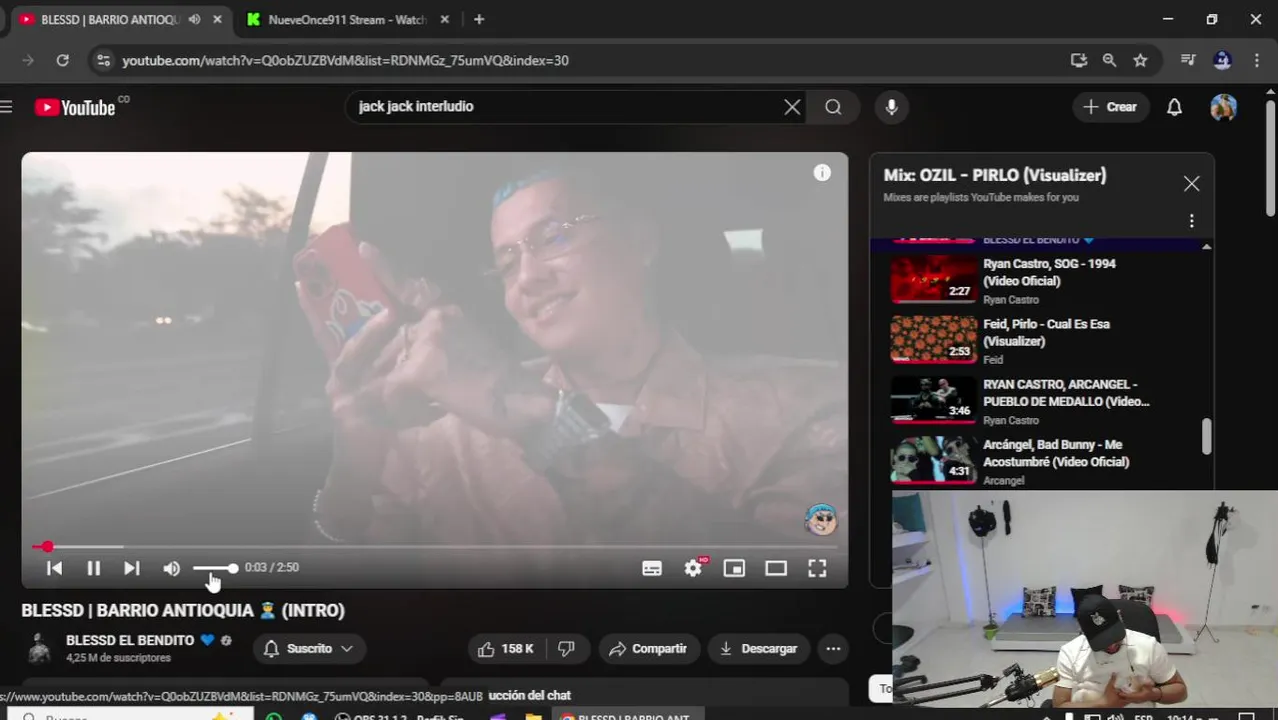The width and height of the screenshot is (1278, 720).
Task: Close the Mix playlist panel
Action: (1191, 184)
